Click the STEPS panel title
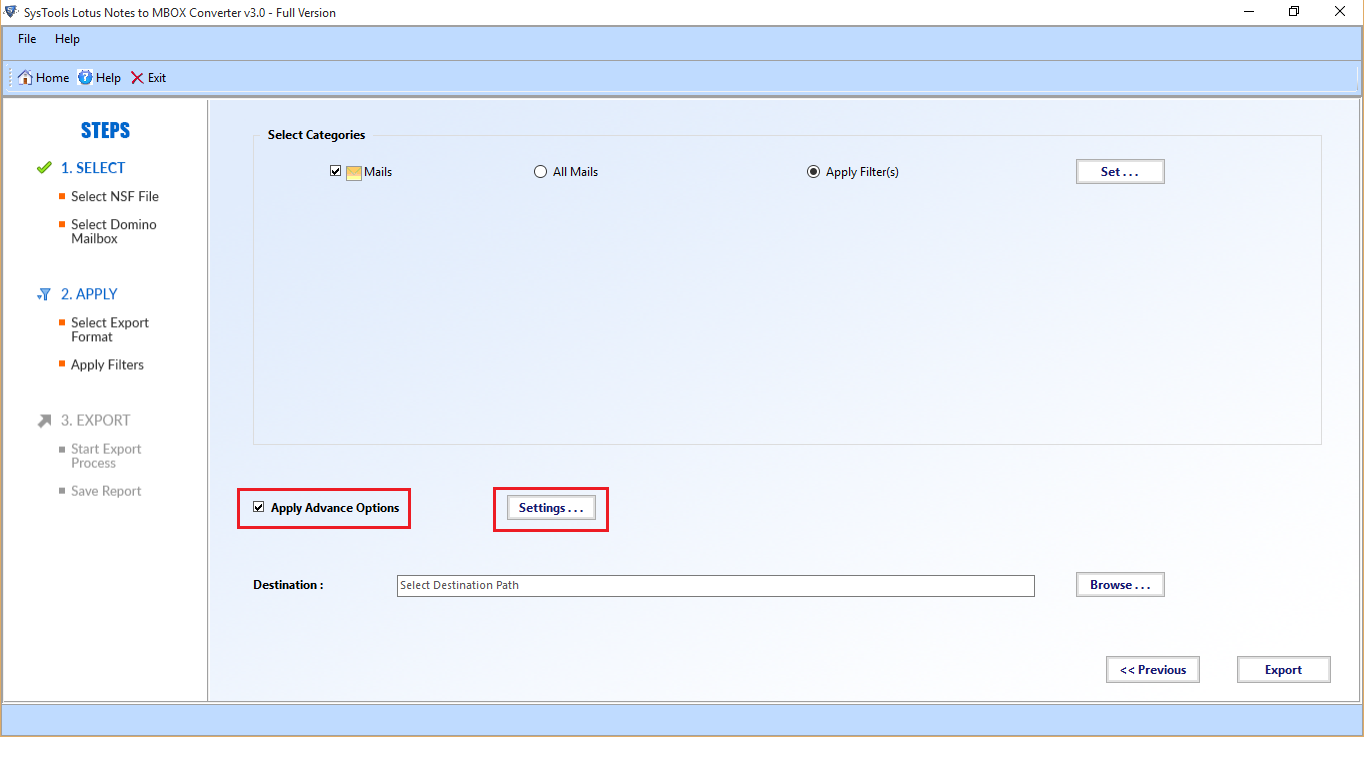Image resolution: width=1366 pixels, height=768 pixels. (105, 131)
